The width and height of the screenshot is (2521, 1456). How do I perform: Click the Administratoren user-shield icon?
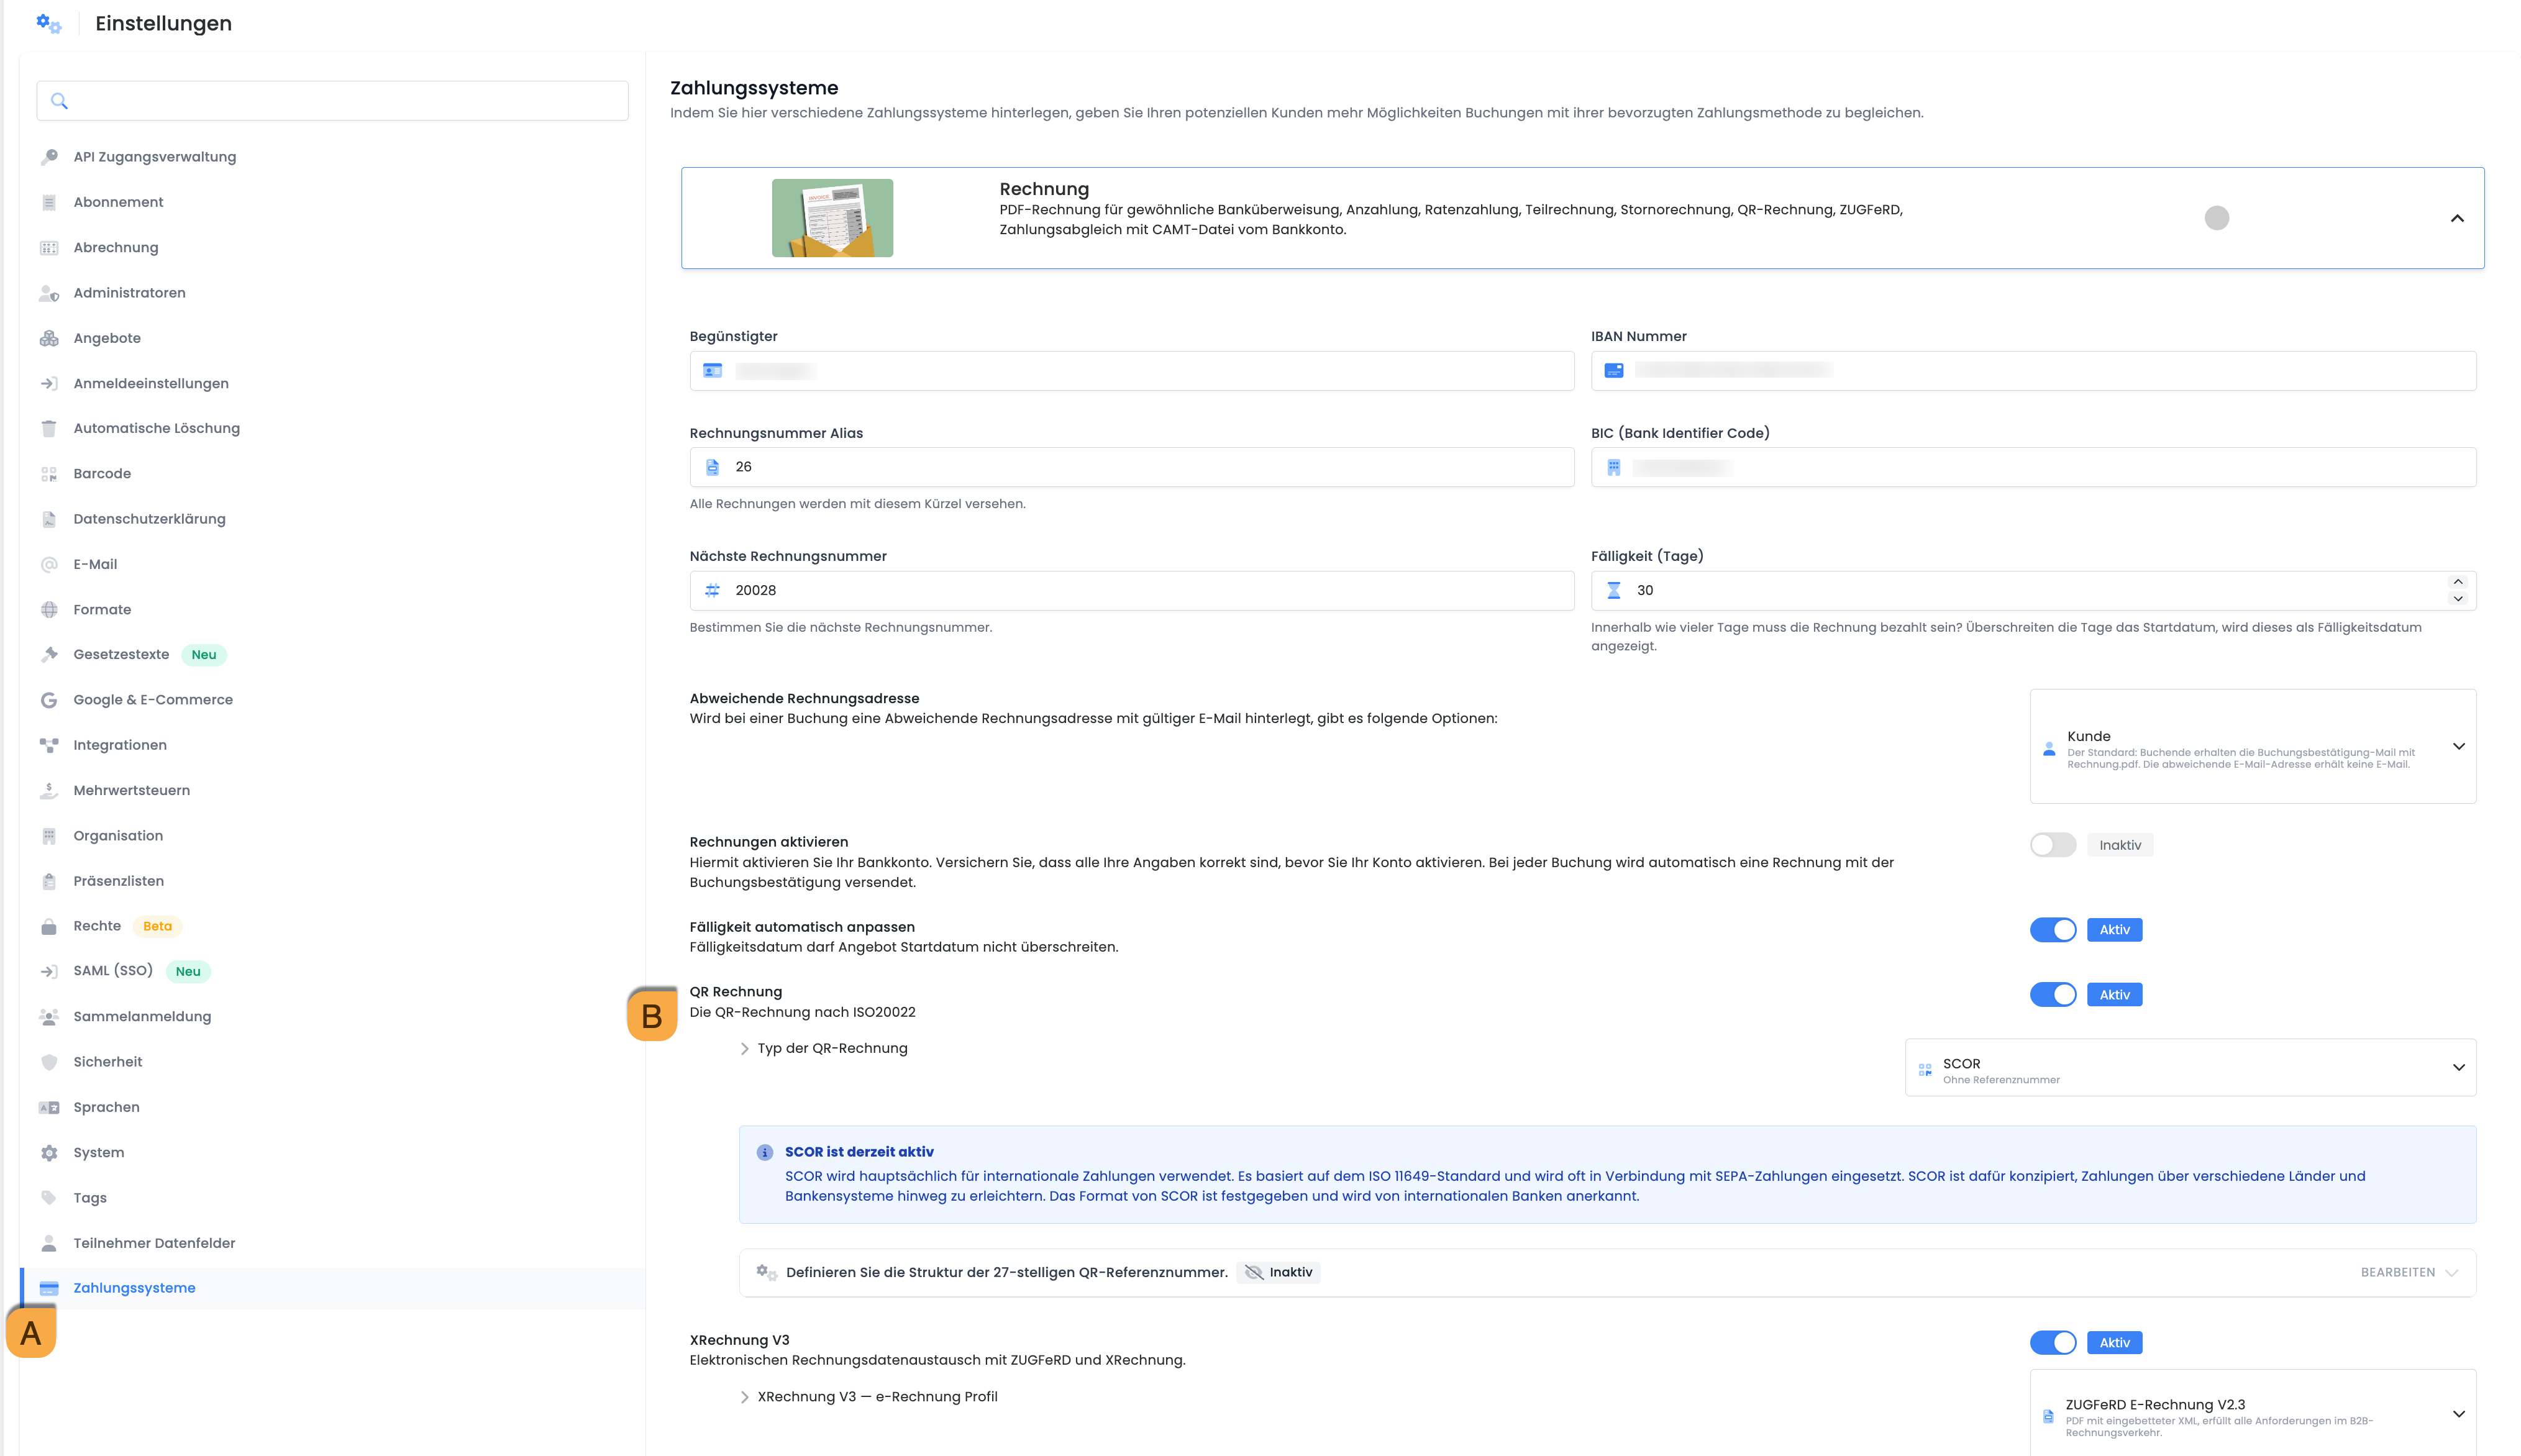pyautogui.click(x=49, y=293)
